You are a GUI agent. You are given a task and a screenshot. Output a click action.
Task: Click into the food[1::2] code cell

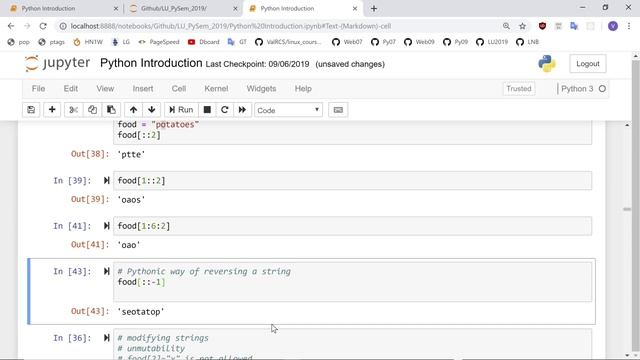coord(352,181)
